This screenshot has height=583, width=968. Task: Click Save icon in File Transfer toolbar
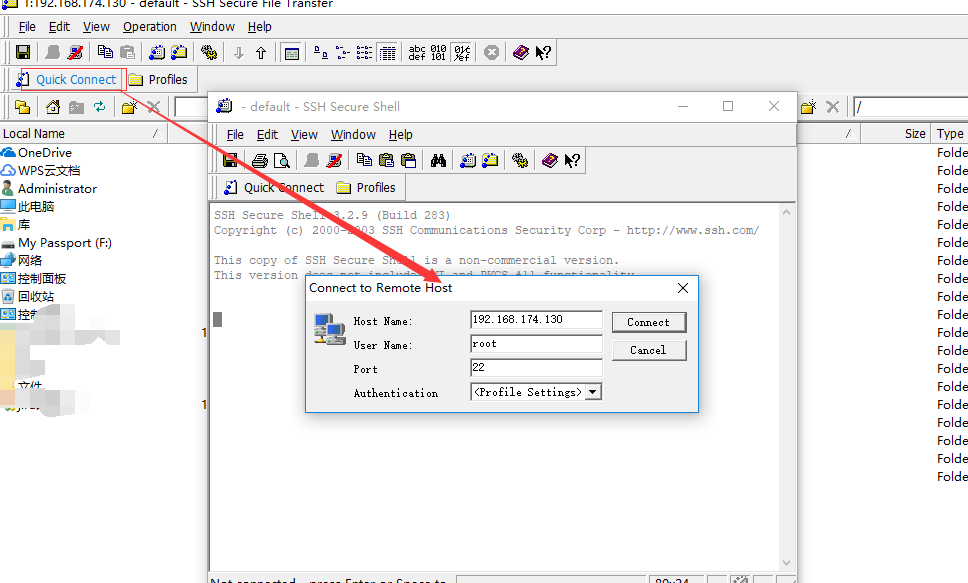click(x=23, y=52)
